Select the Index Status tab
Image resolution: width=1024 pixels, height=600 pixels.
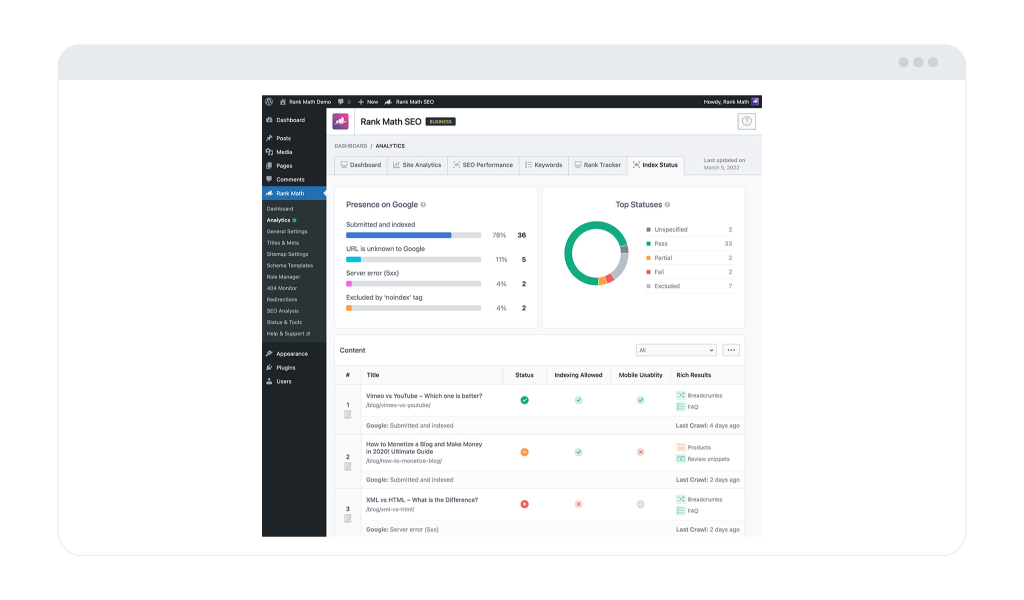(x=656, y=165)
